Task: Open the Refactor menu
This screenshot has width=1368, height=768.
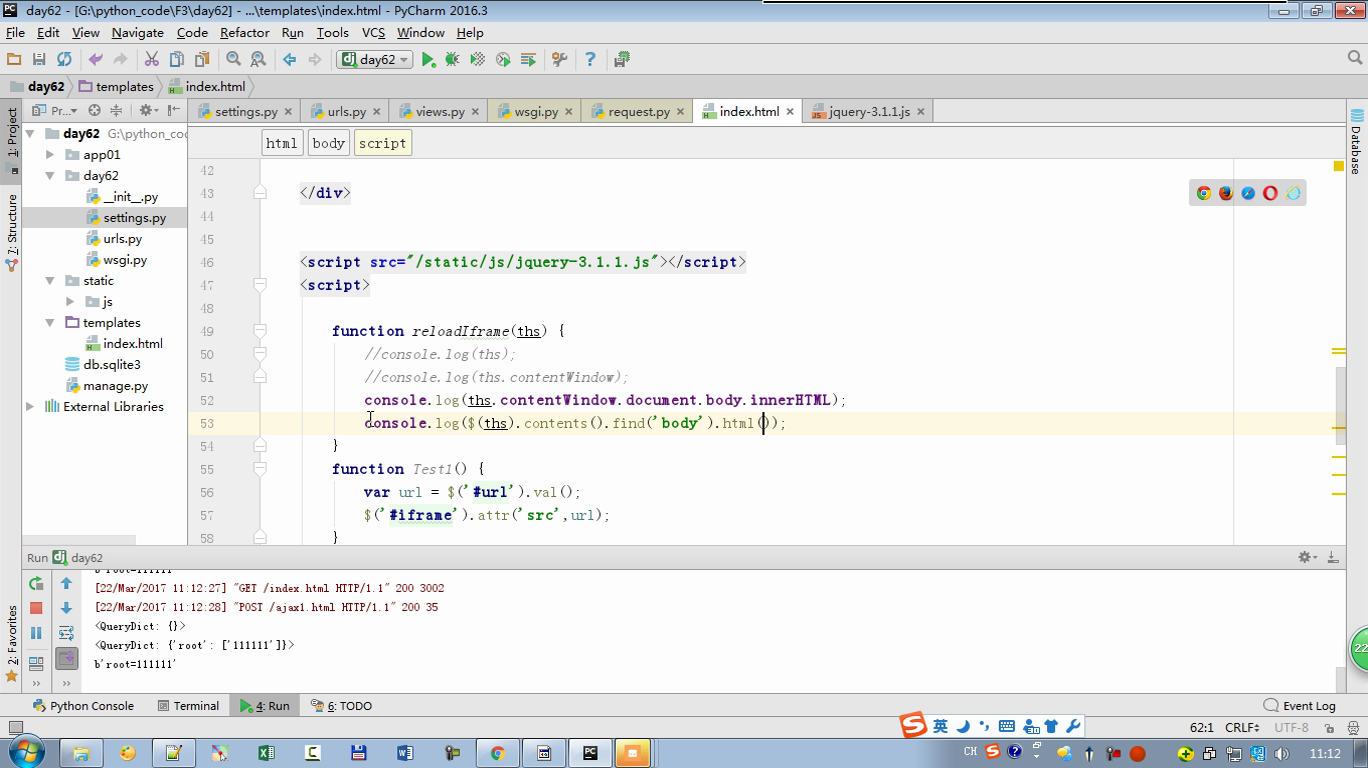Action: coord(244,32)
